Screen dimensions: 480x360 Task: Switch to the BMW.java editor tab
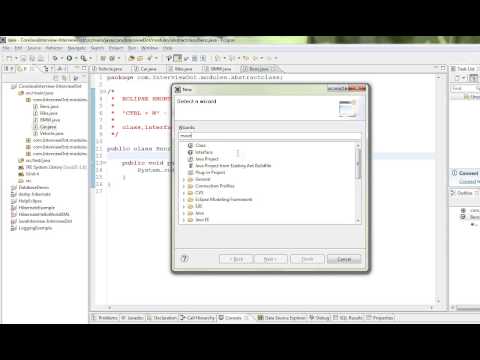[x=218, y=69]
